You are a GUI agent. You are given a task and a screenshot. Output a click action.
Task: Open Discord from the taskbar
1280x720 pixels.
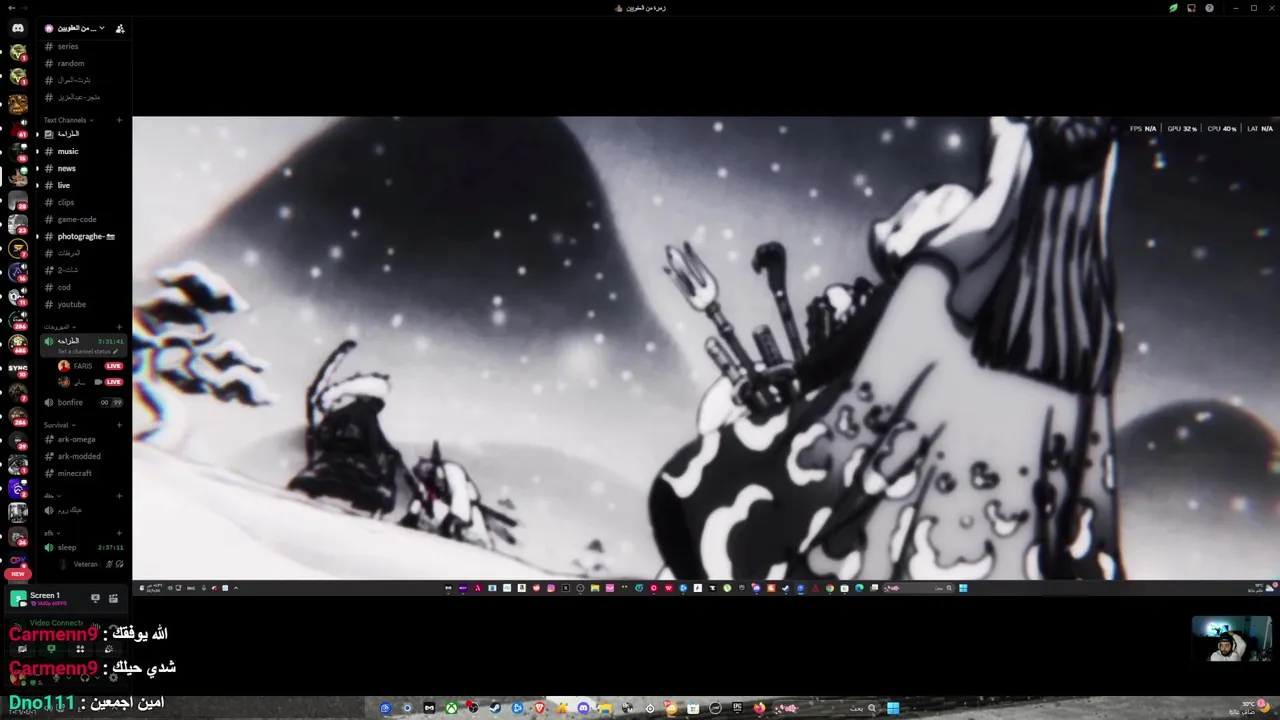click(583, 708)
